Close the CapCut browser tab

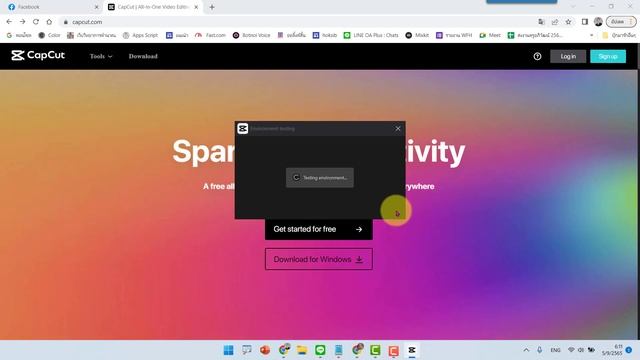tap(196, 7)
